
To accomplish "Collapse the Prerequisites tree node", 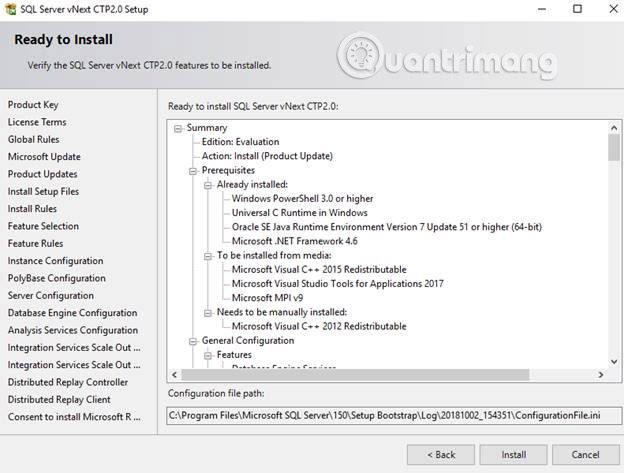I will coord(193,171).
